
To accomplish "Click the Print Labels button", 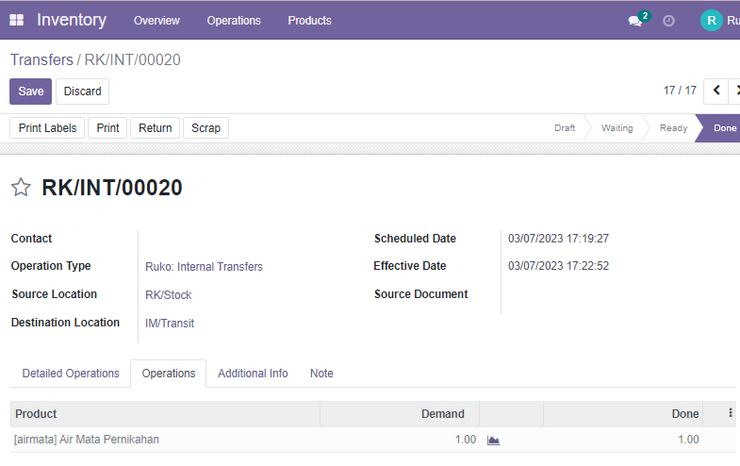I will coord(47,128).
